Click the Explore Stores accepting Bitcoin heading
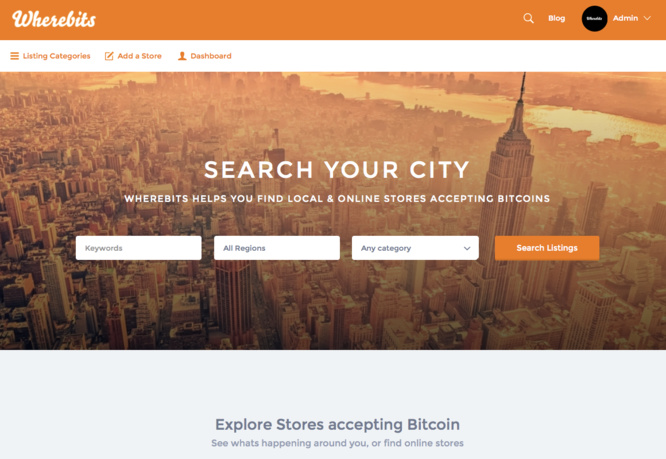Screen dimensions: 666x459 coord(337,424)
